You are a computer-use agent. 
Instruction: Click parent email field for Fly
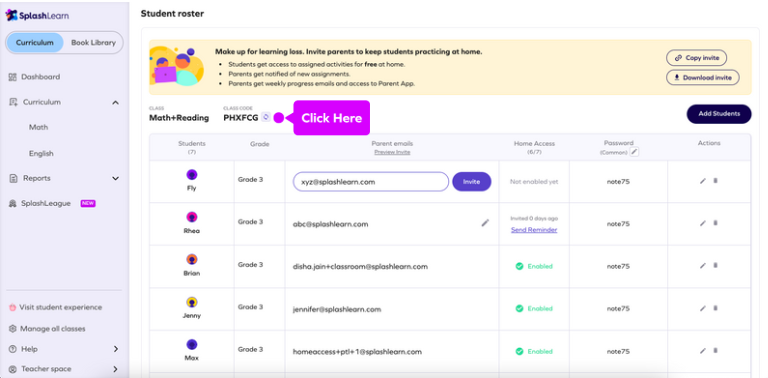click(x=371, y=182)
